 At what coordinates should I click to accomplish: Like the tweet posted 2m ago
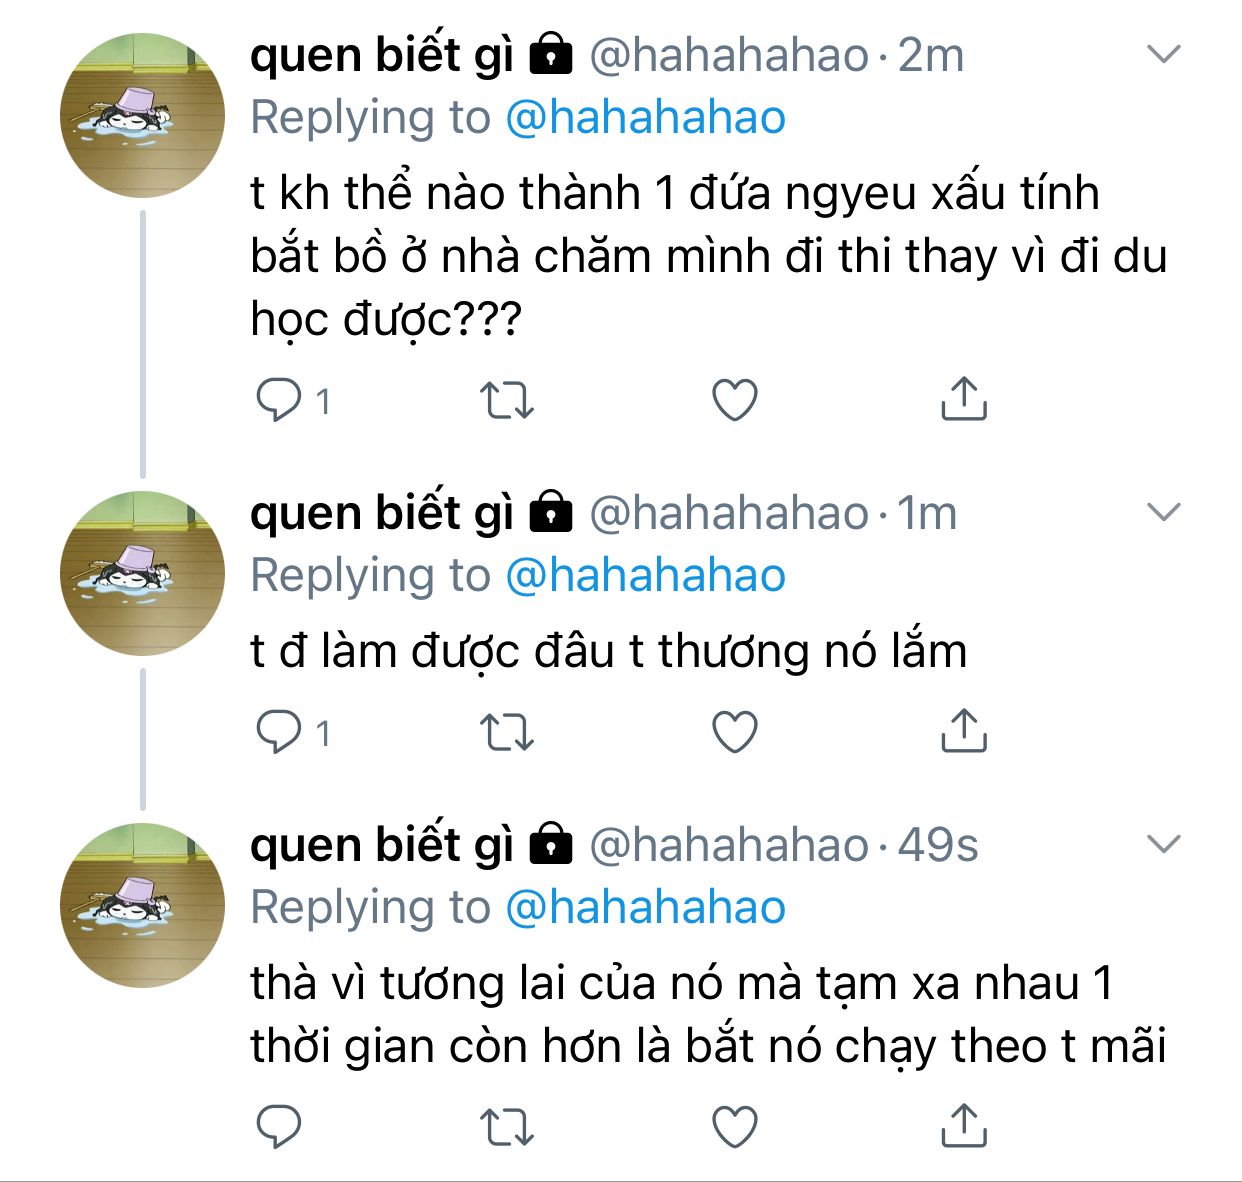click(x=735, y=401)
